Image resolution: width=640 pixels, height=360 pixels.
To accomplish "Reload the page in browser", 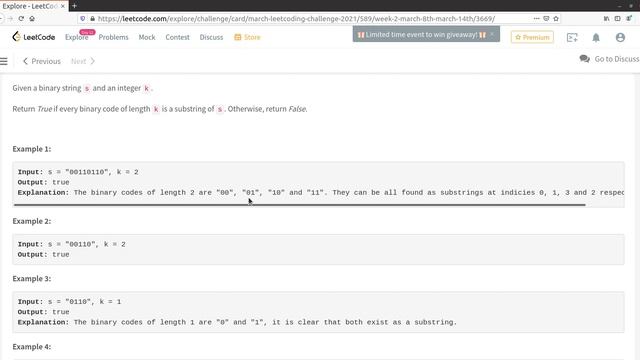I will tap(21, 18).
